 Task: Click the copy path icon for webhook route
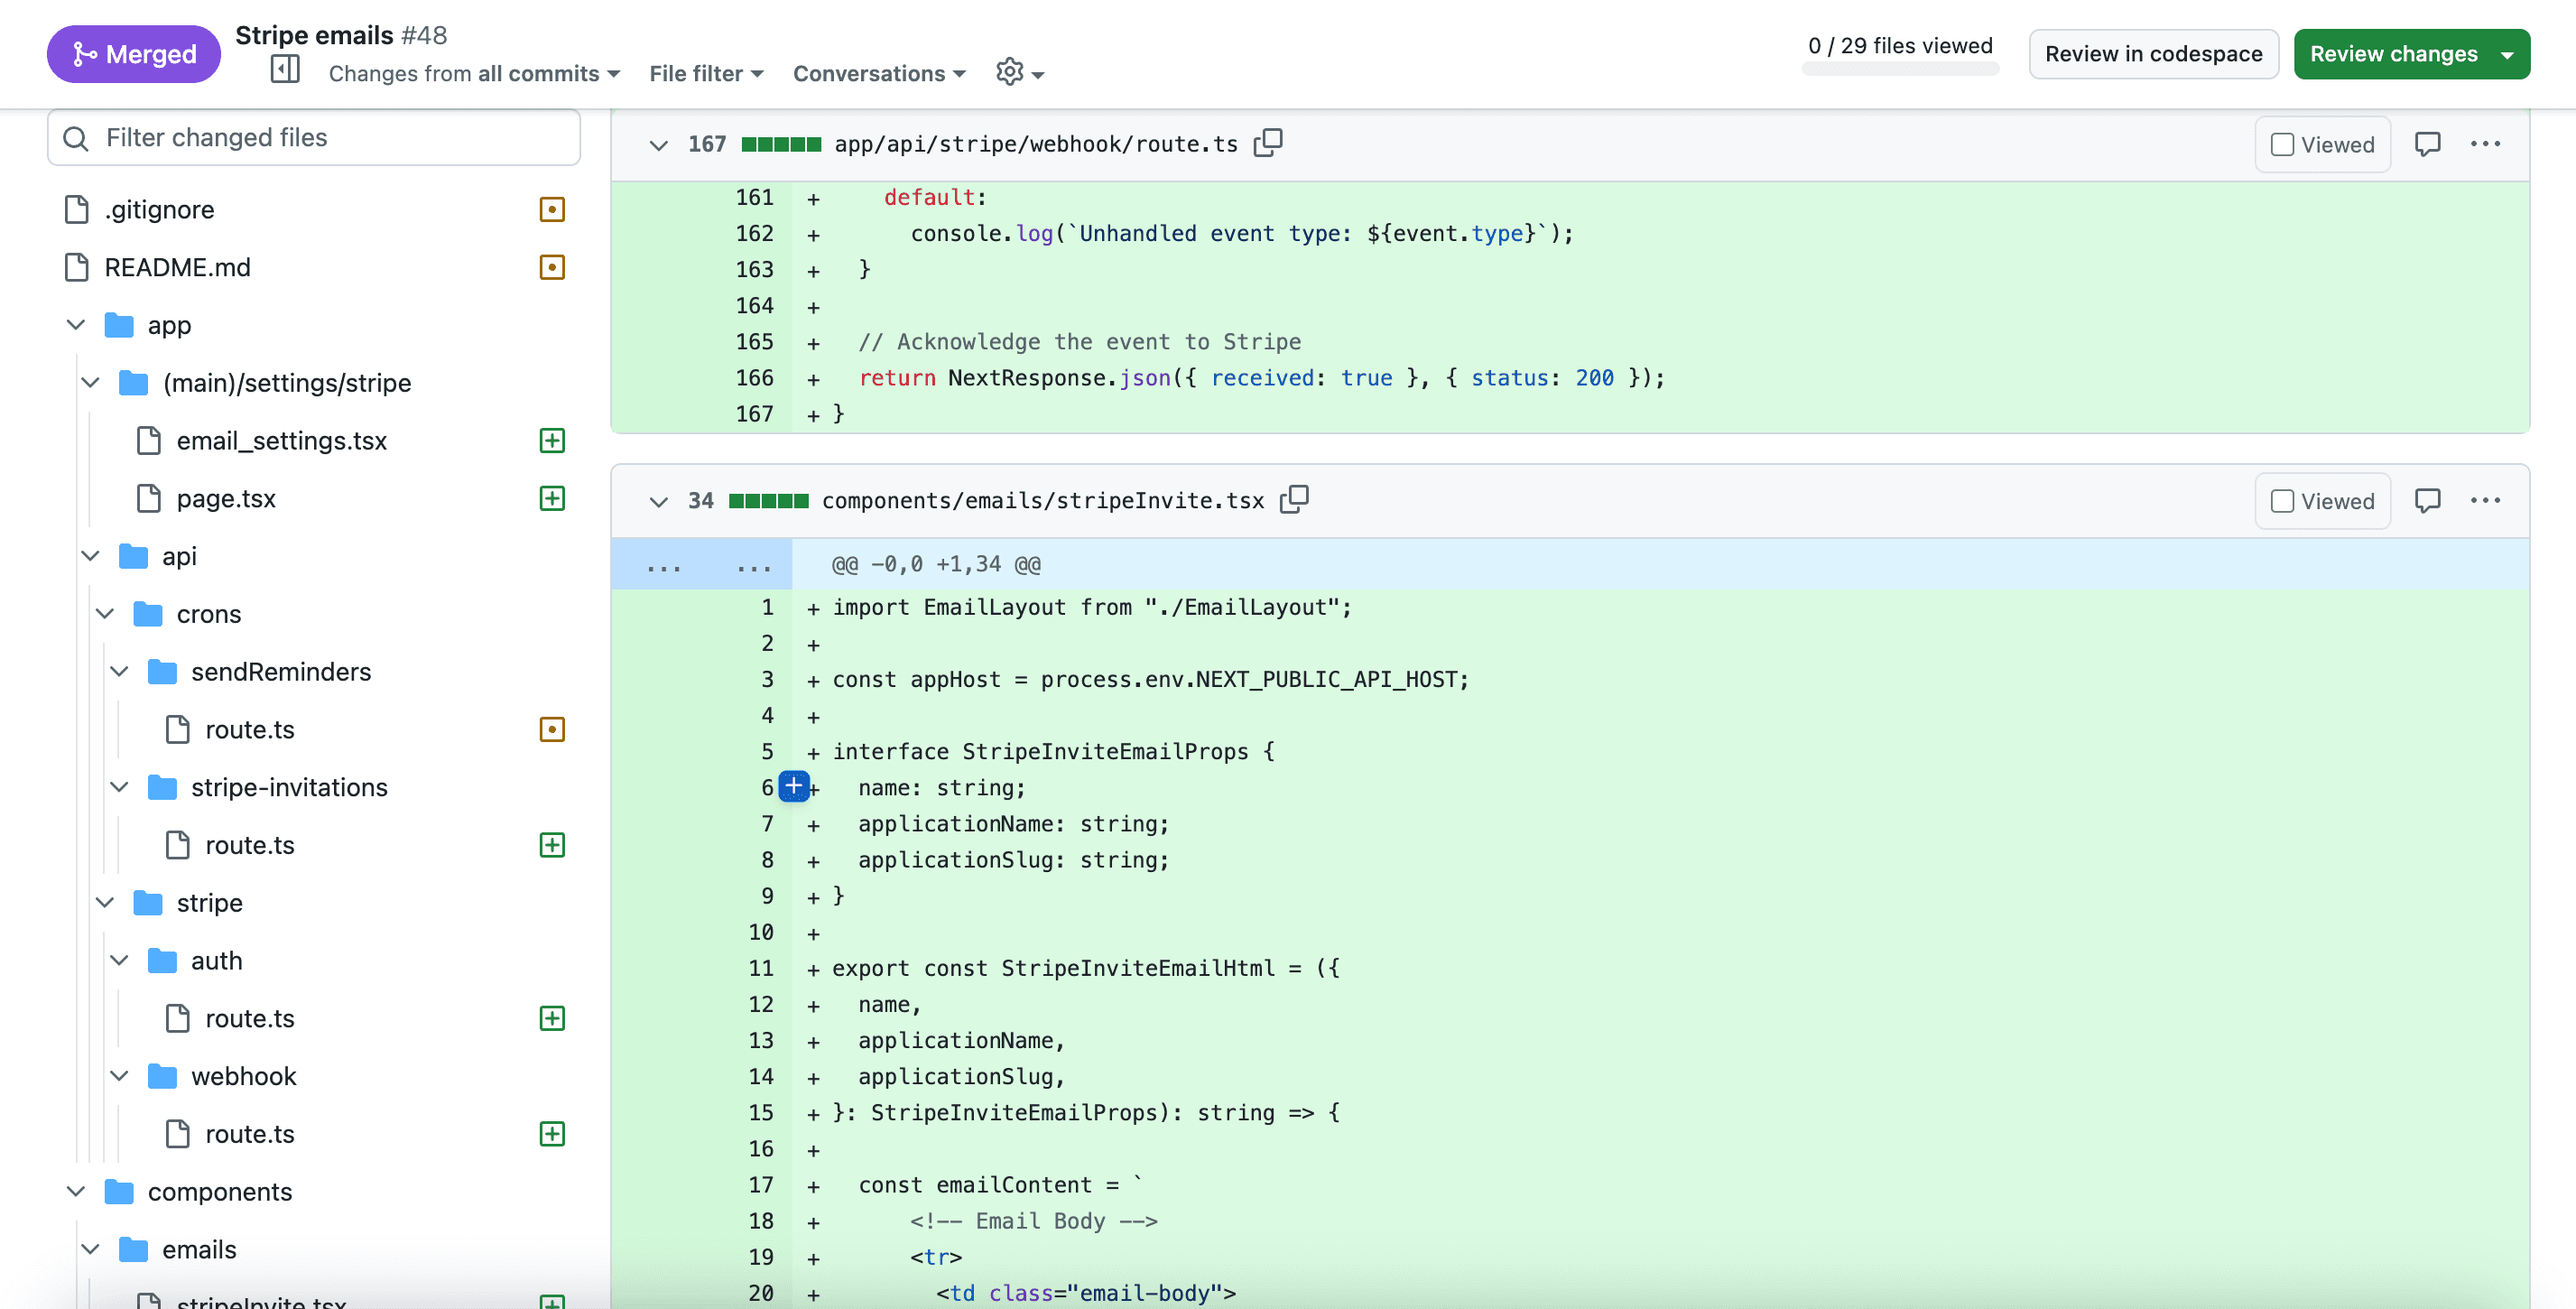pos(1270,144)
